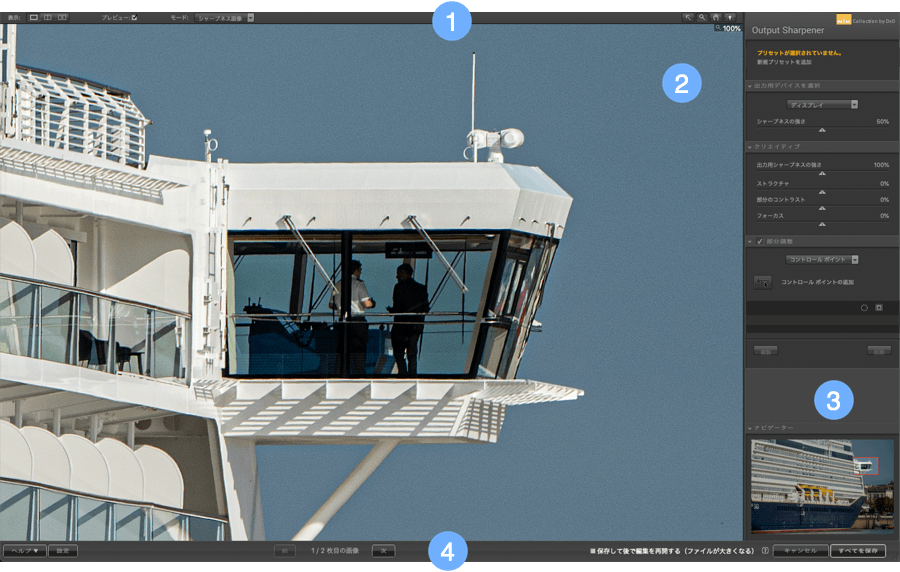Click the background color lightbulb icon
The image size is (900, 572).
(730, 18)
